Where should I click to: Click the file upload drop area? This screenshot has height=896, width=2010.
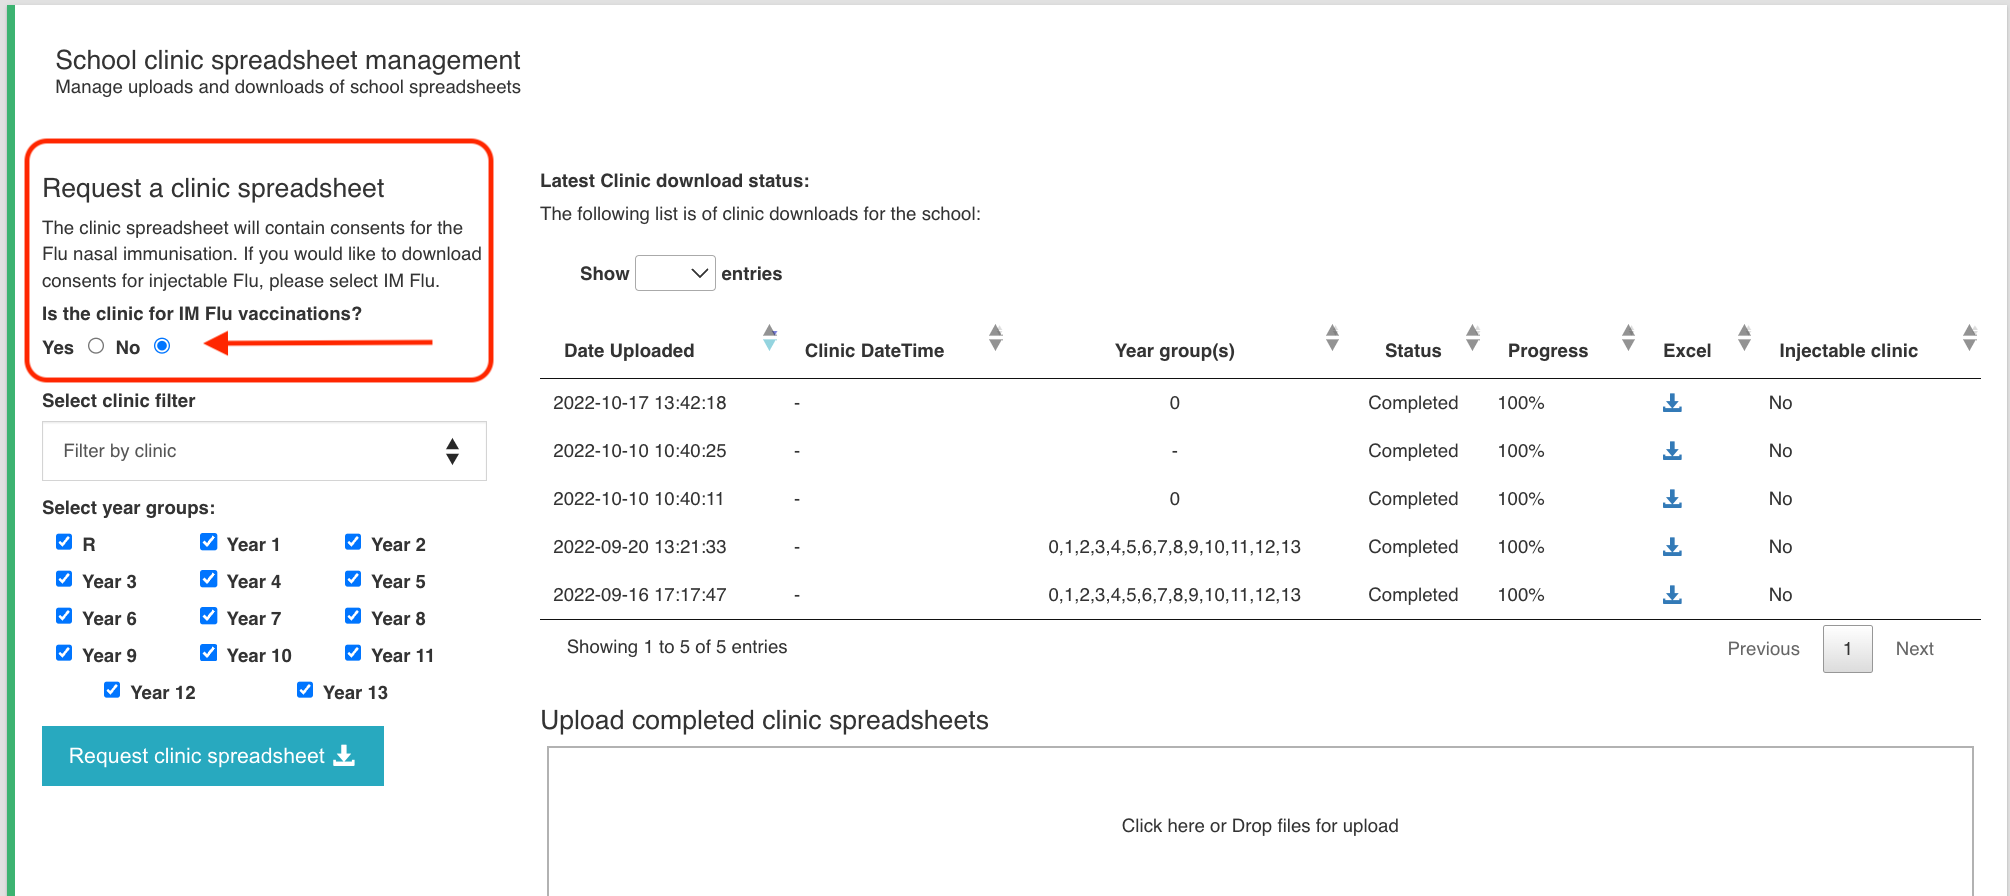[x=1260, y=825]
